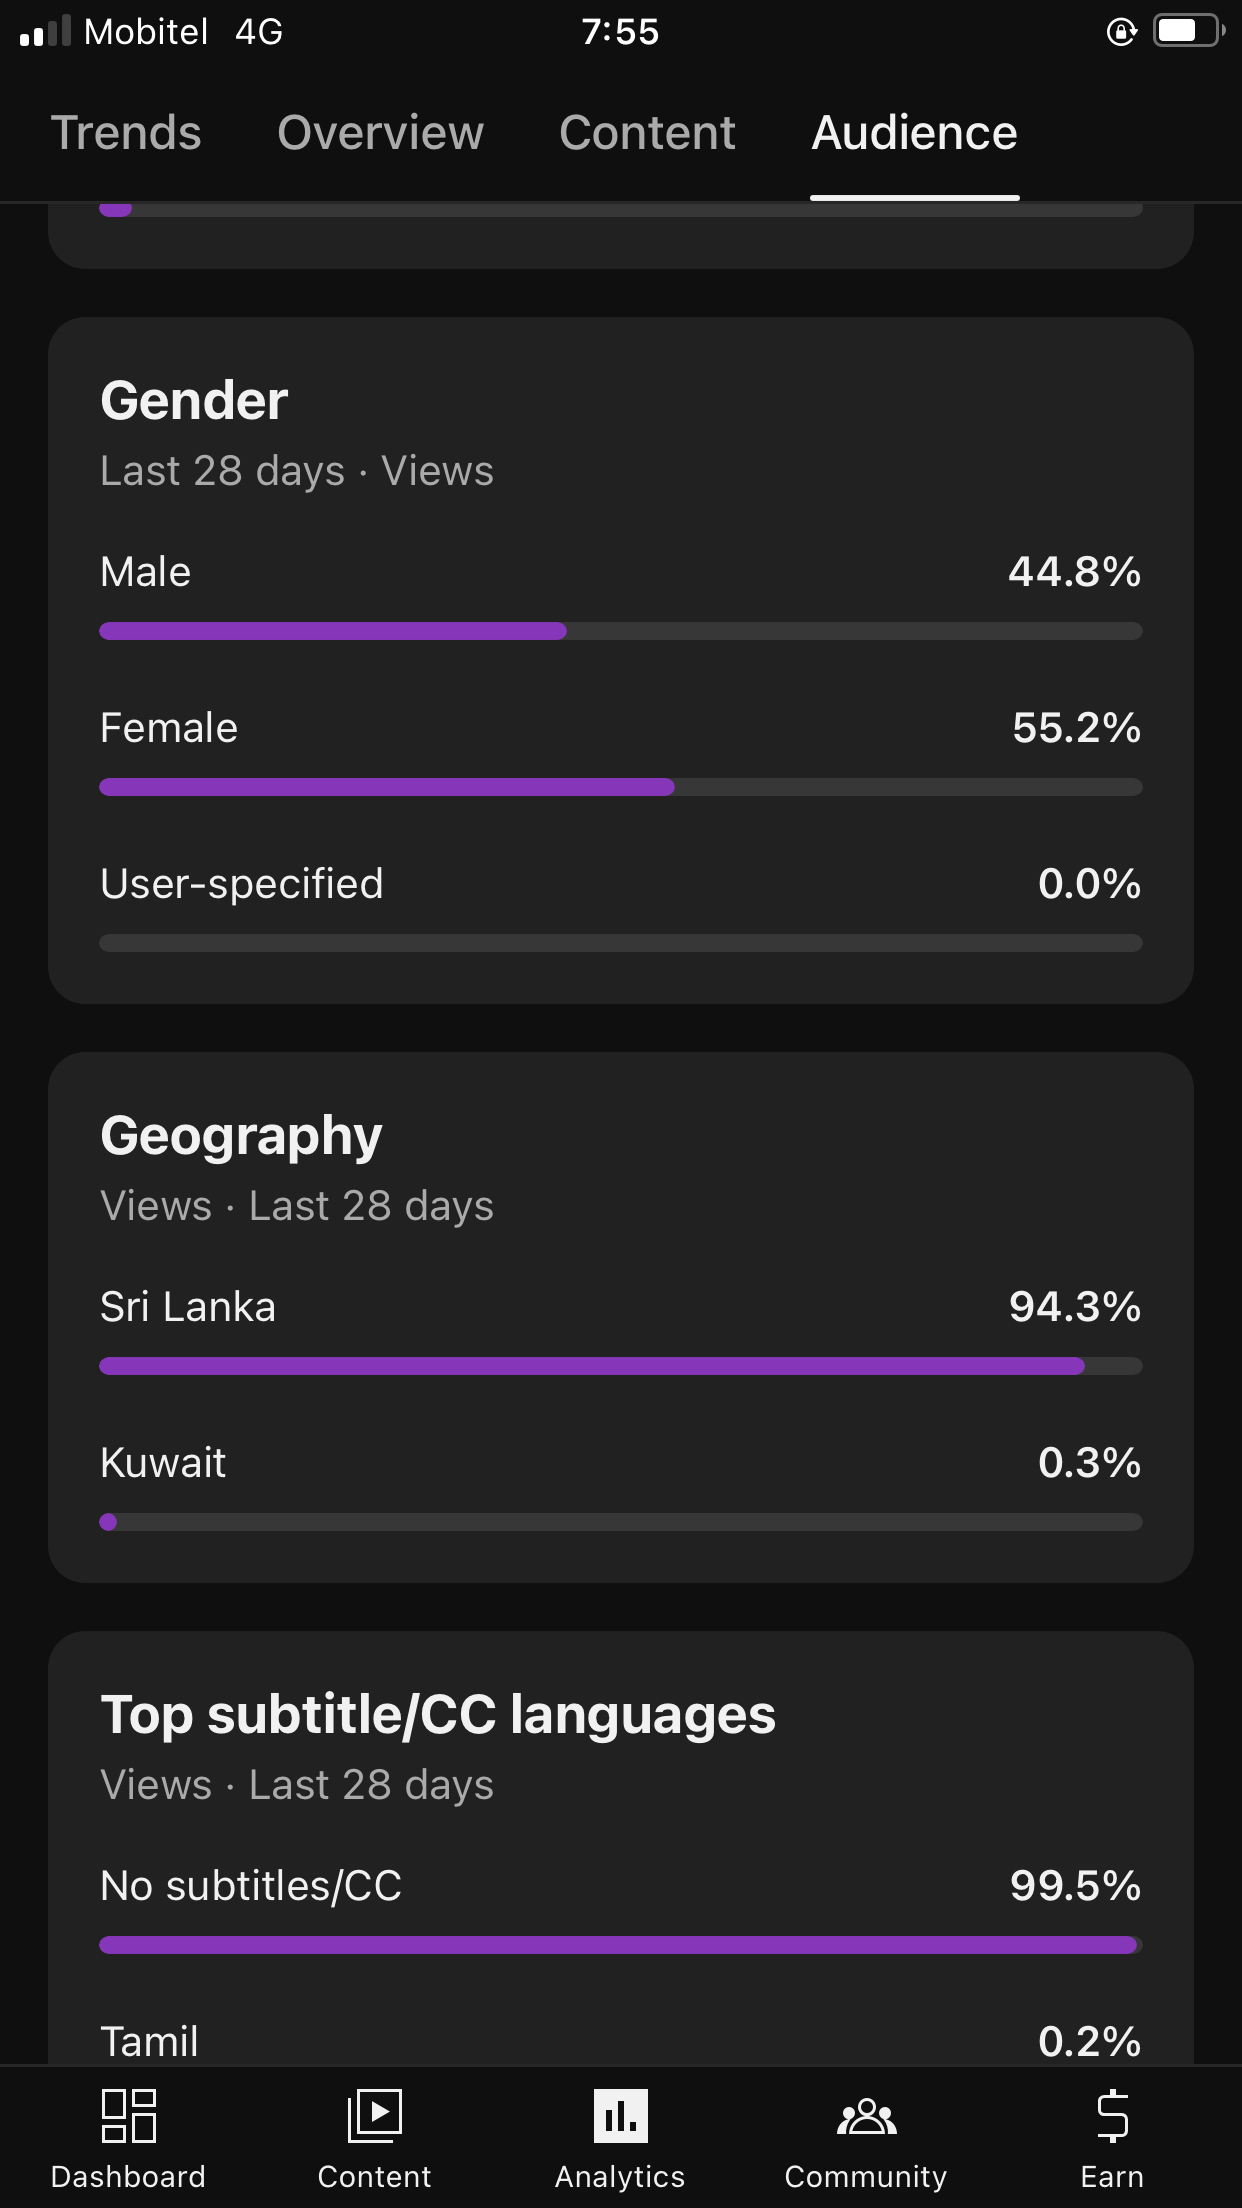Open the Community people icon

pos(866,2116)
